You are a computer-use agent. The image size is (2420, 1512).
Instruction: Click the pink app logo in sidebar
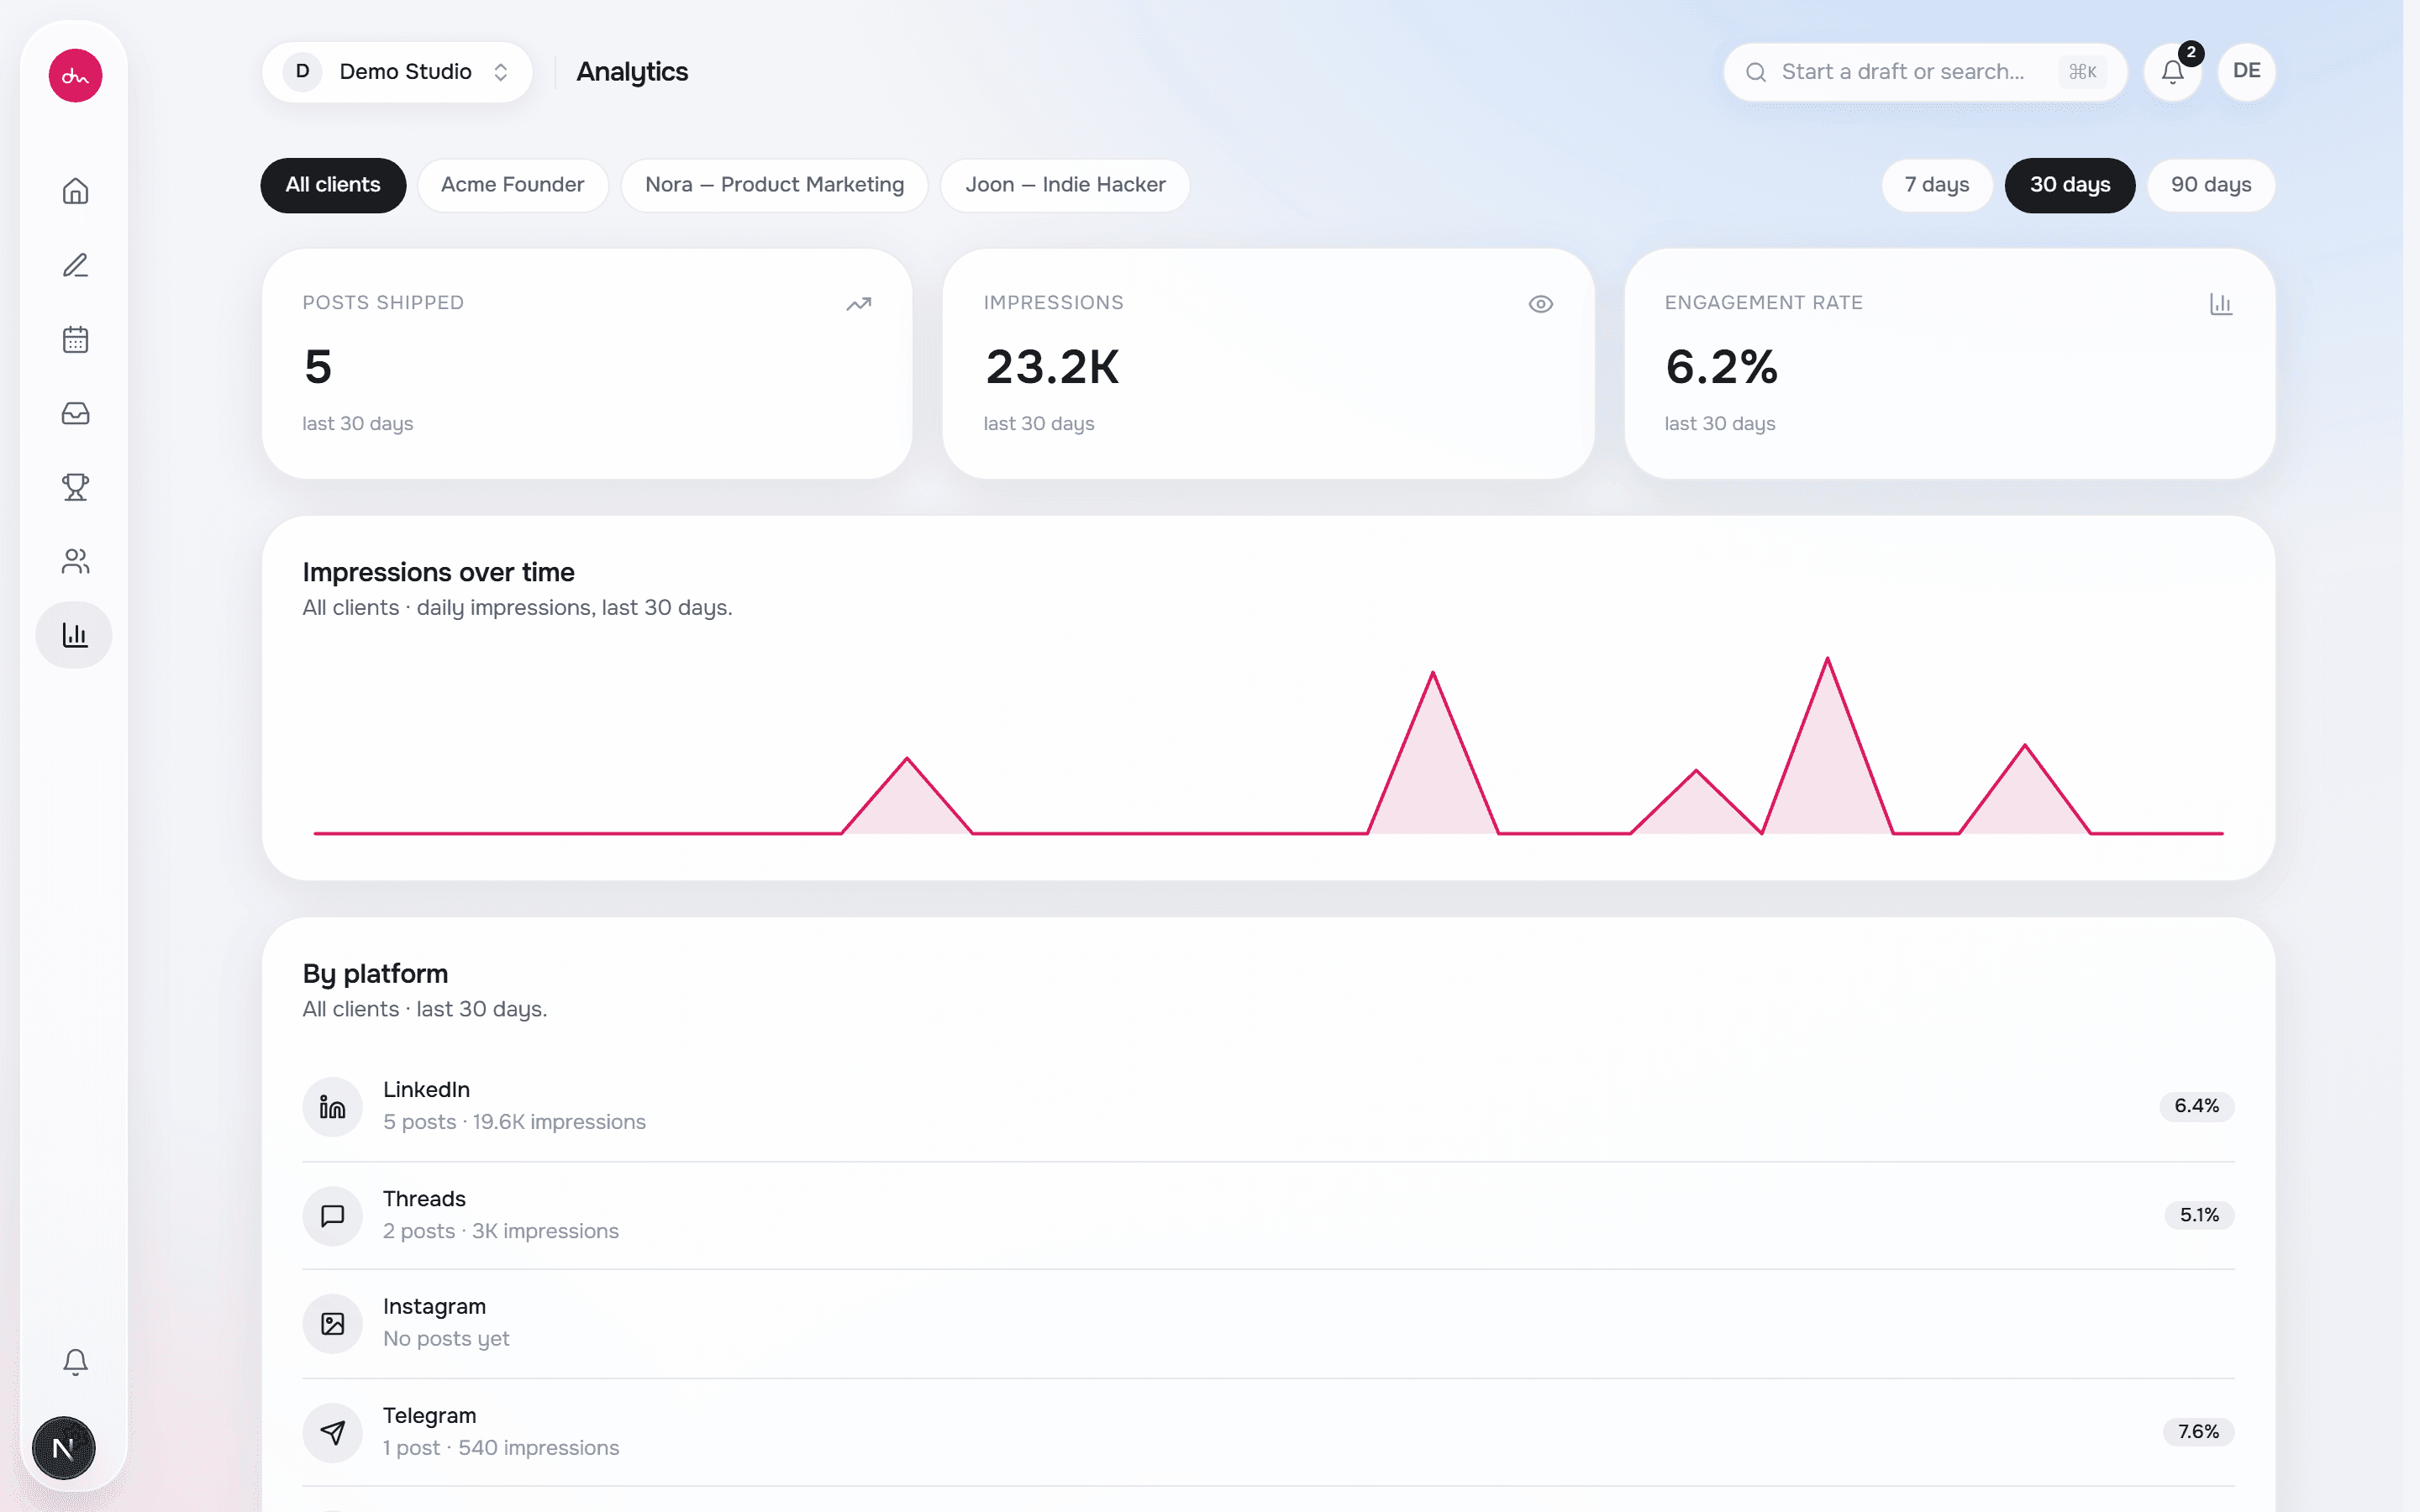coord(75,75)
